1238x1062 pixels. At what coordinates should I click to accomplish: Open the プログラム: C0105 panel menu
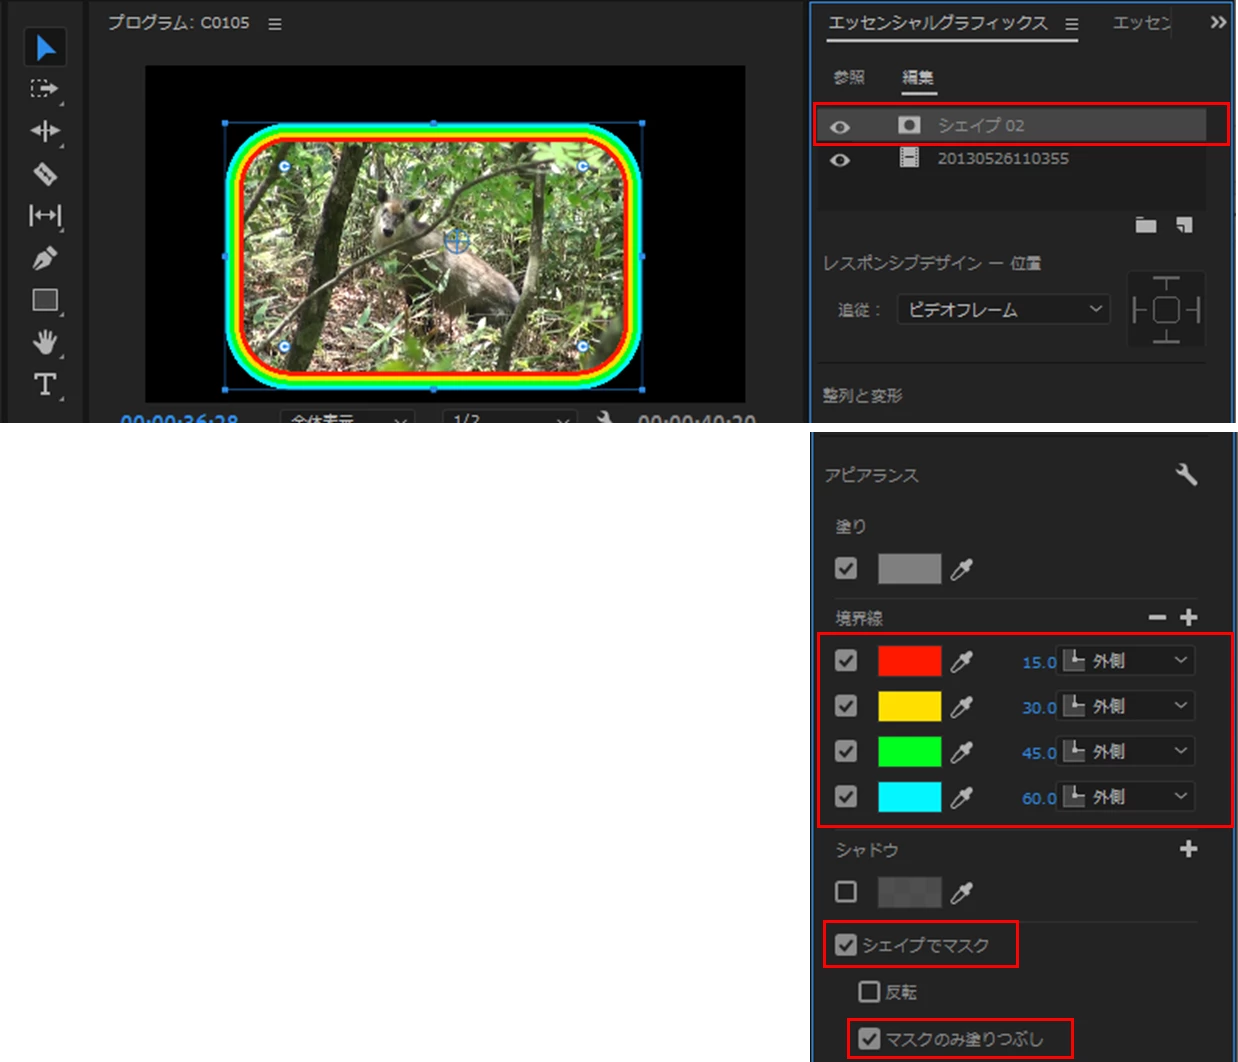pos(275,24)
